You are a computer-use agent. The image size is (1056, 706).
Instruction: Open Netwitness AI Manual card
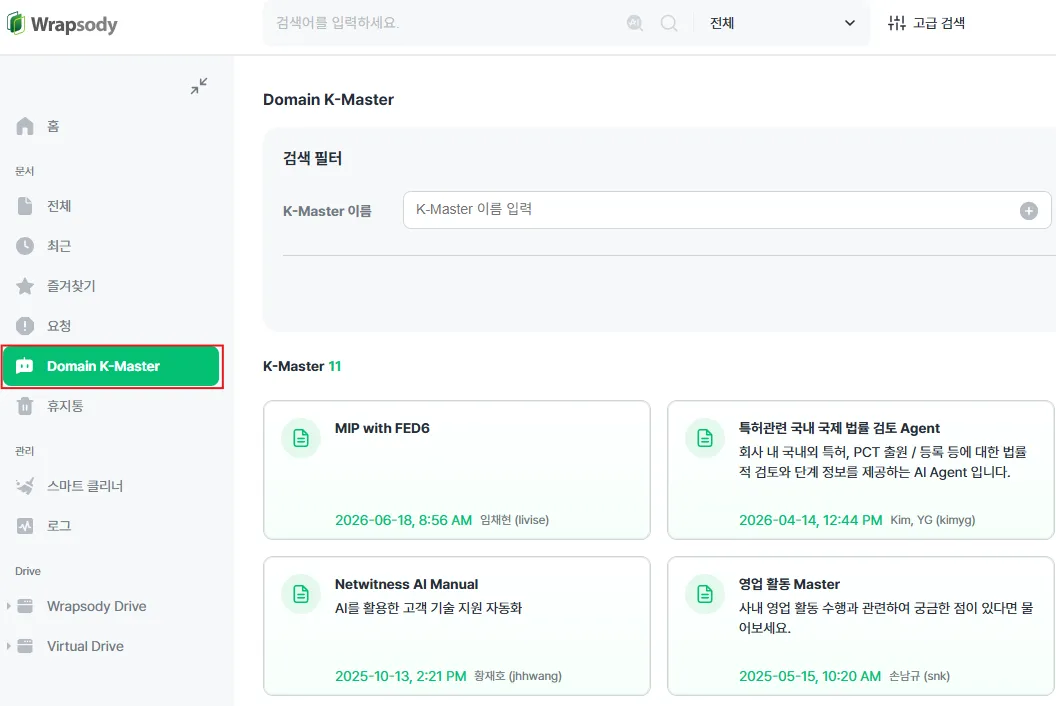457,626
